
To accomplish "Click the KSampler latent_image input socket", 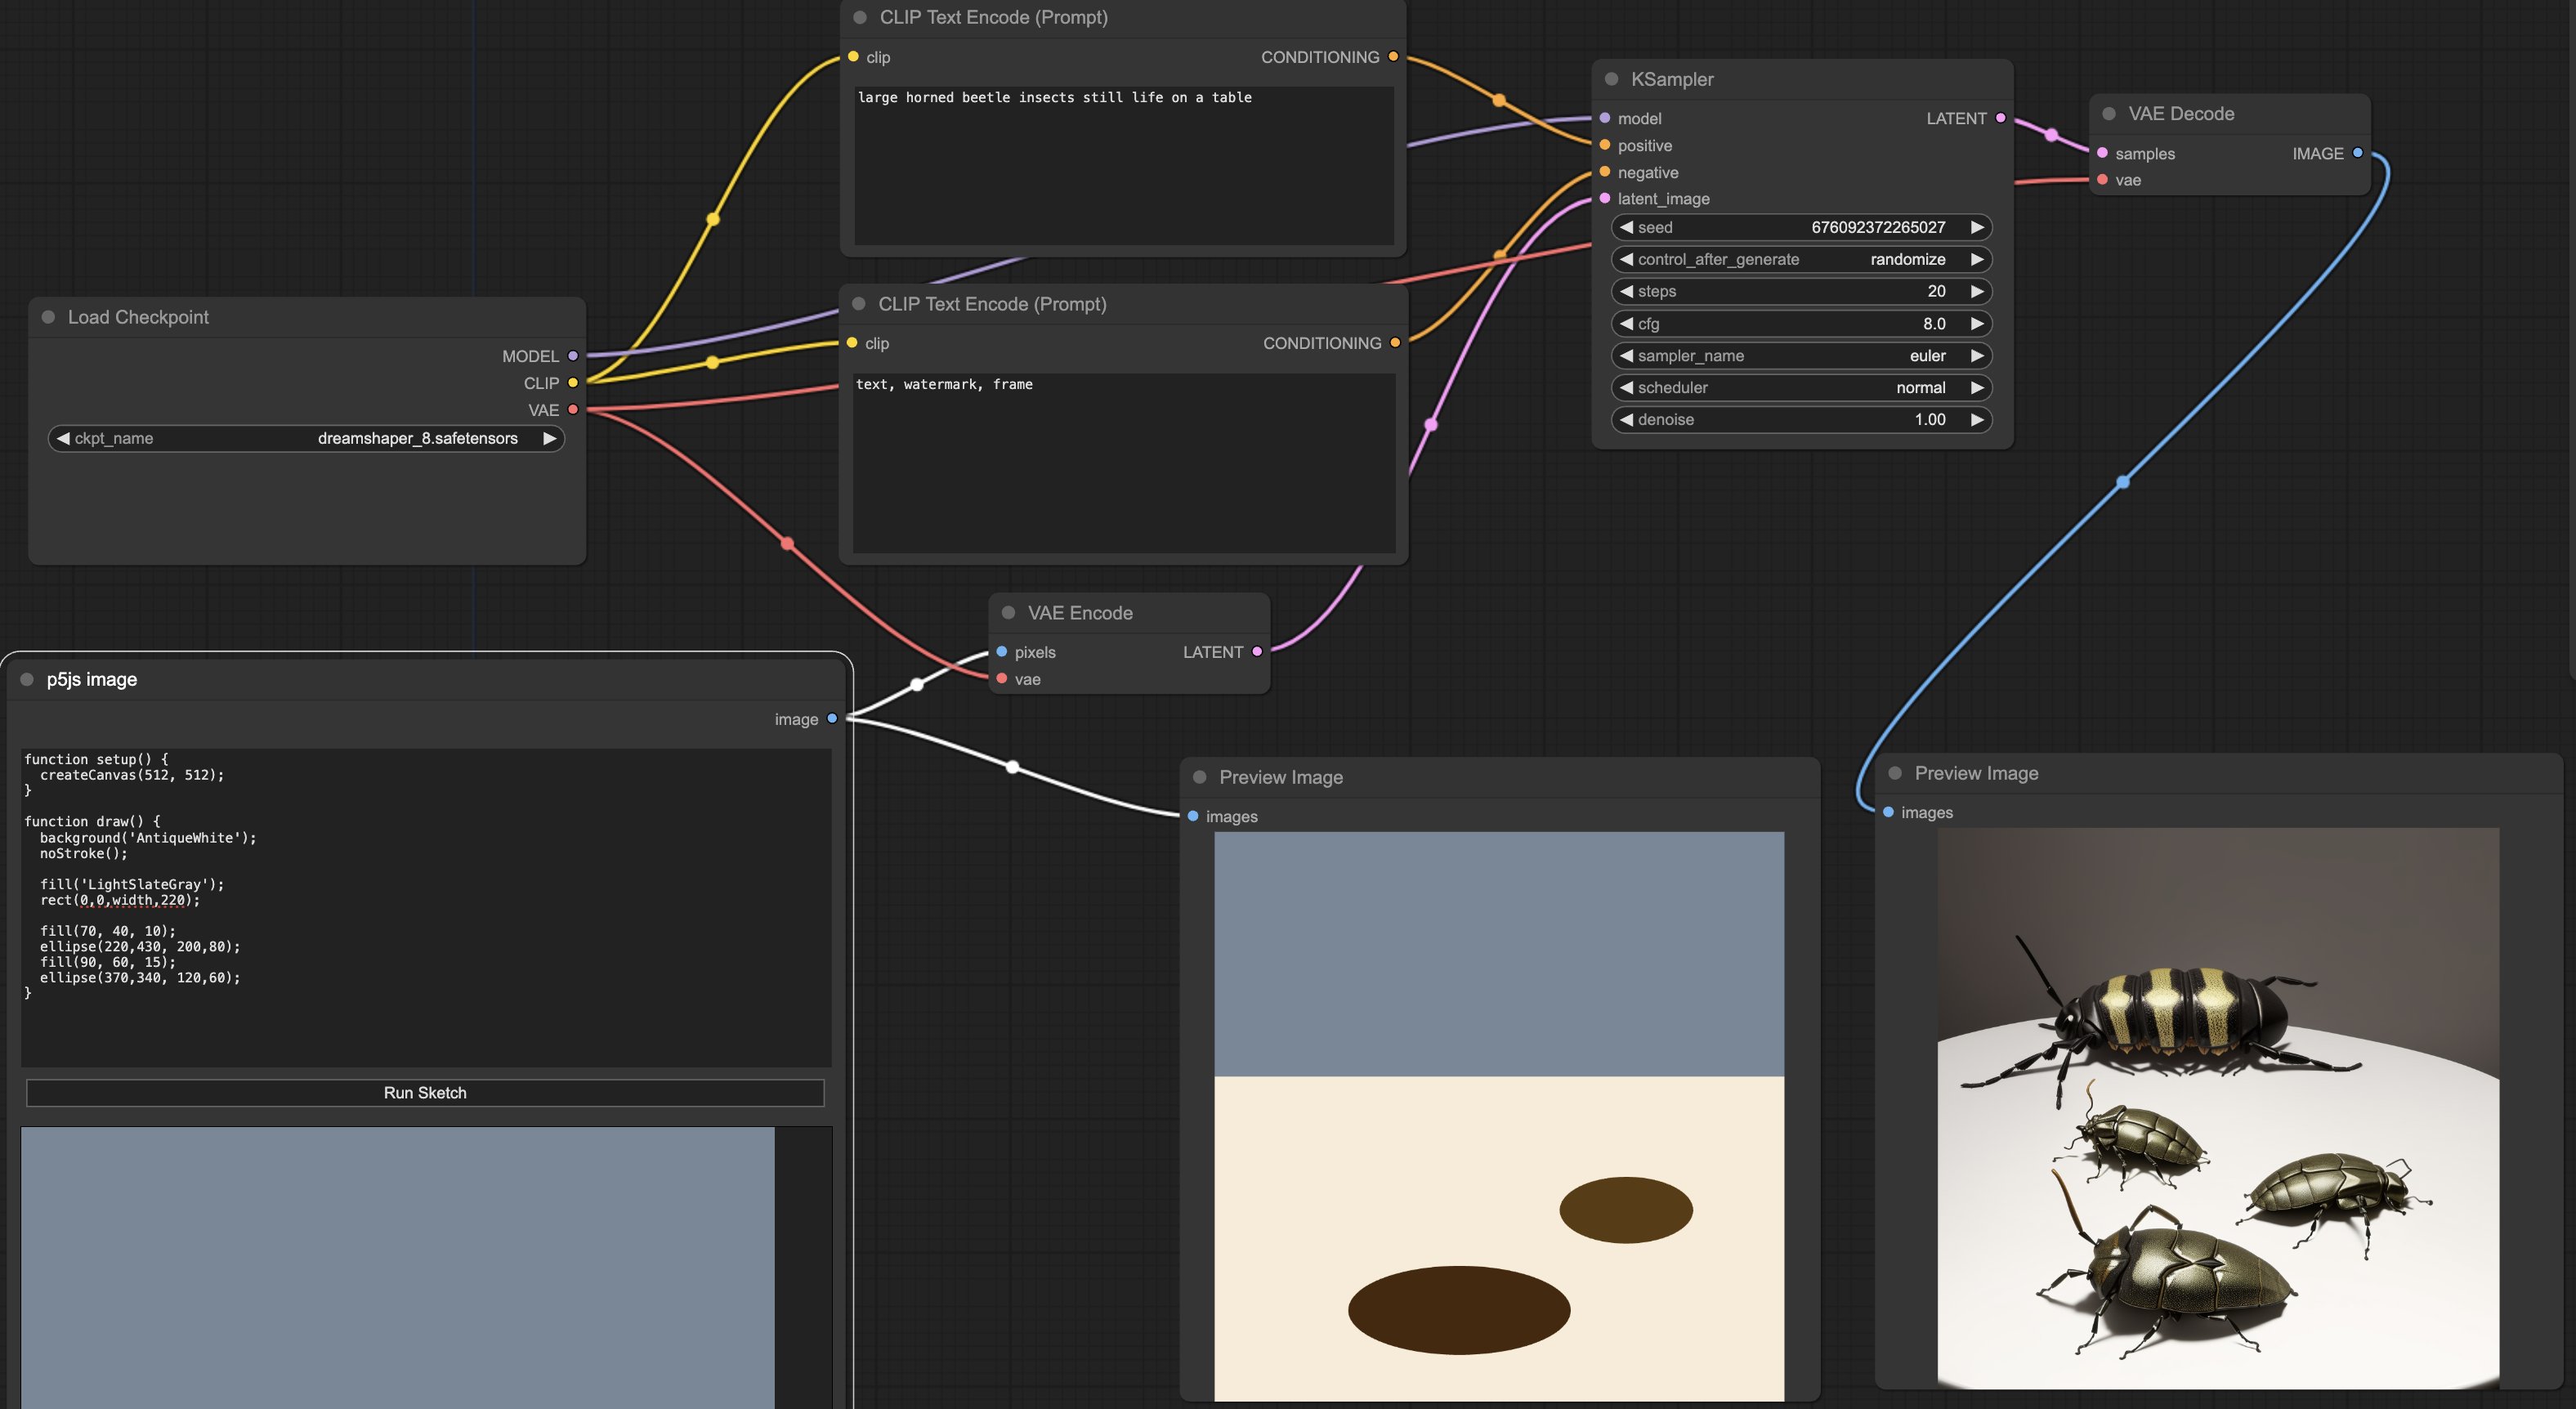I will click(x=1605, y=199).
